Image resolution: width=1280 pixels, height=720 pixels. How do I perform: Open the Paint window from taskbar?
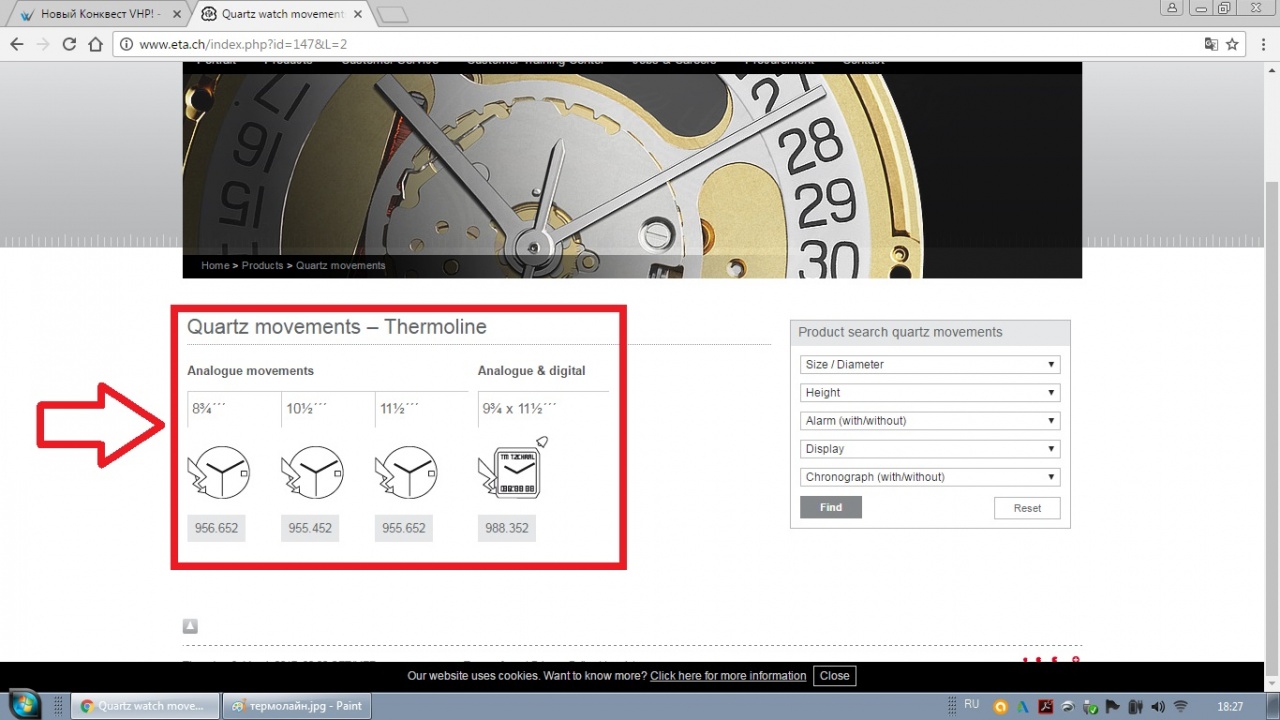click(296, 706)
